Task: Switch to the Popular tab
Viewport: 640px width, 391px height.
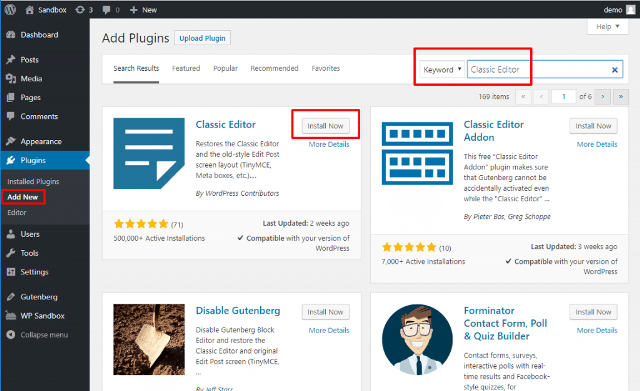Action: [225, 68]
